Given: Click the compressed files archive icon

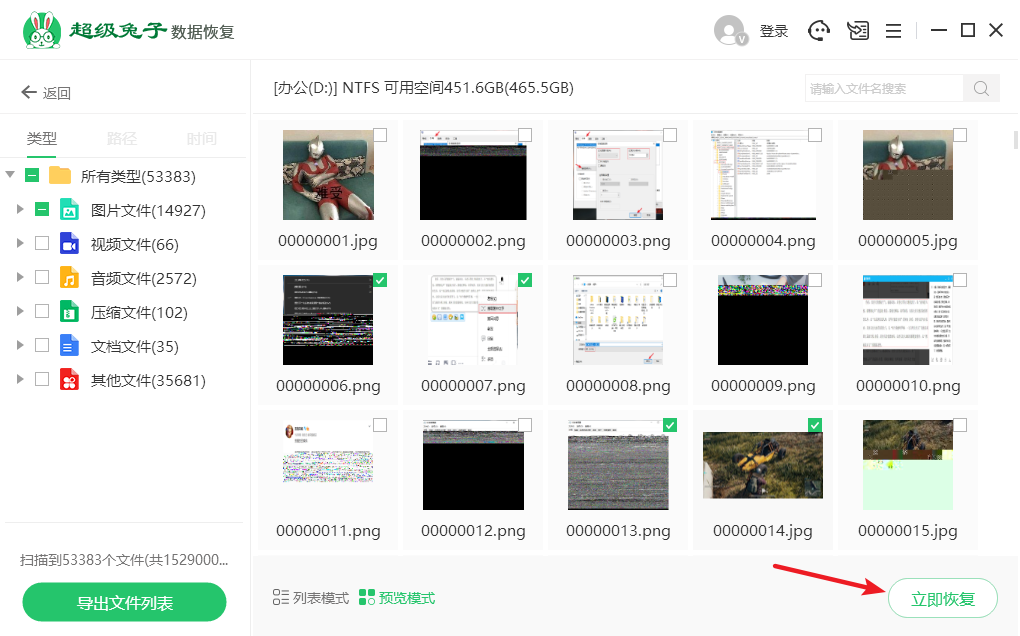Looking at the screenshot, I should (69, 312).
